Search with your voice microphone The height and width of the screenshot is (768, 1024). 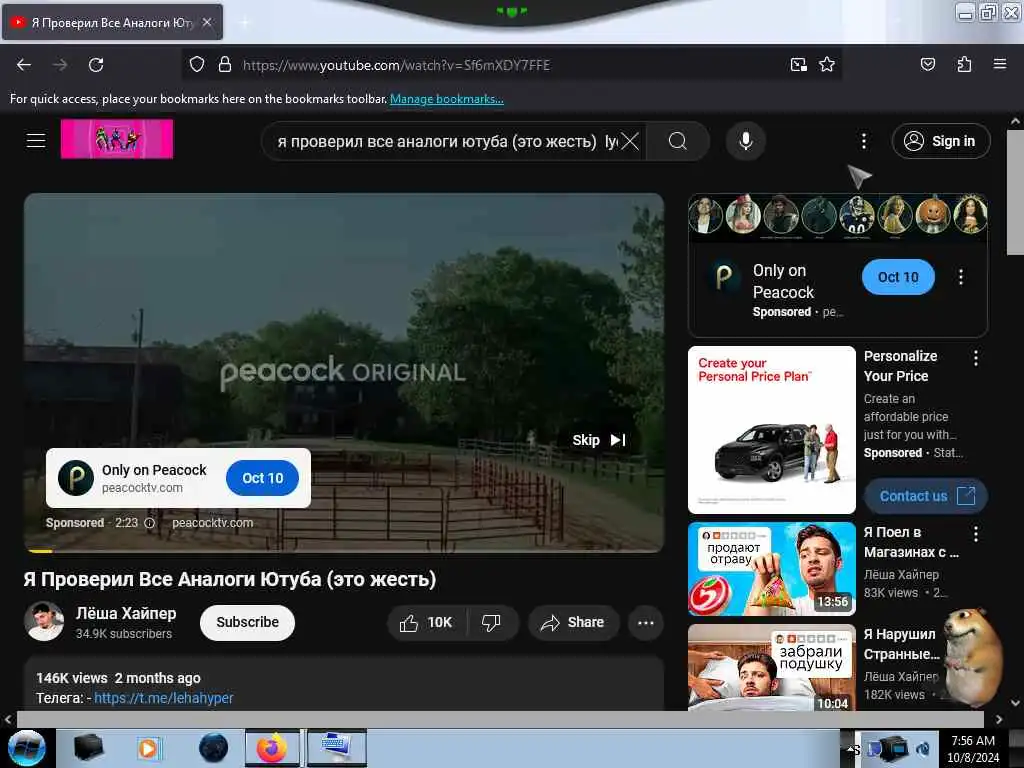tap(745, 141)
